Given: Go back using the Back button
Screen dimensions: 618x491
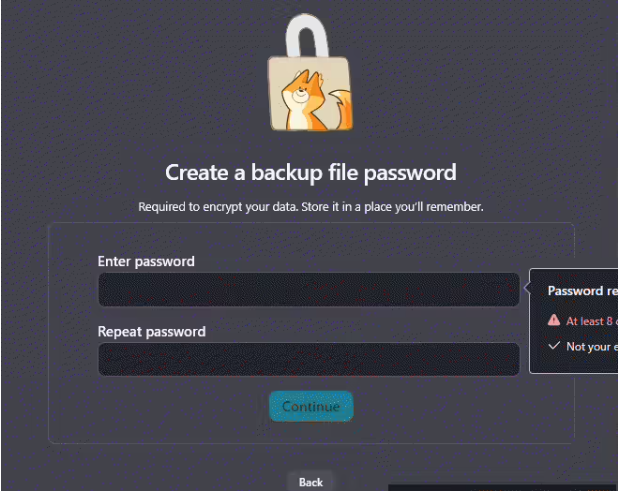Looking at the screenshot, I should (310, 482).
